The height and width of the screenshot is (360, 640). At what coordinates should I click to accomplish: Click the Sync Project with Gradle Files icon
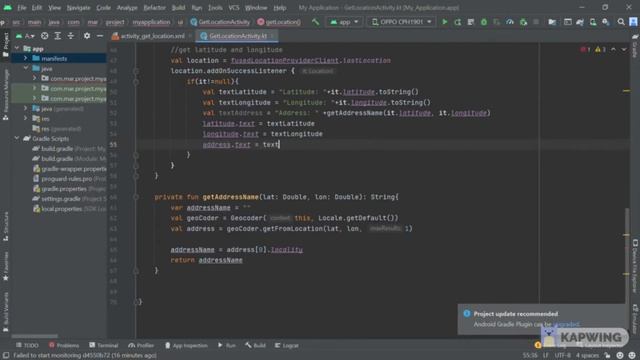tap(580, 22)
